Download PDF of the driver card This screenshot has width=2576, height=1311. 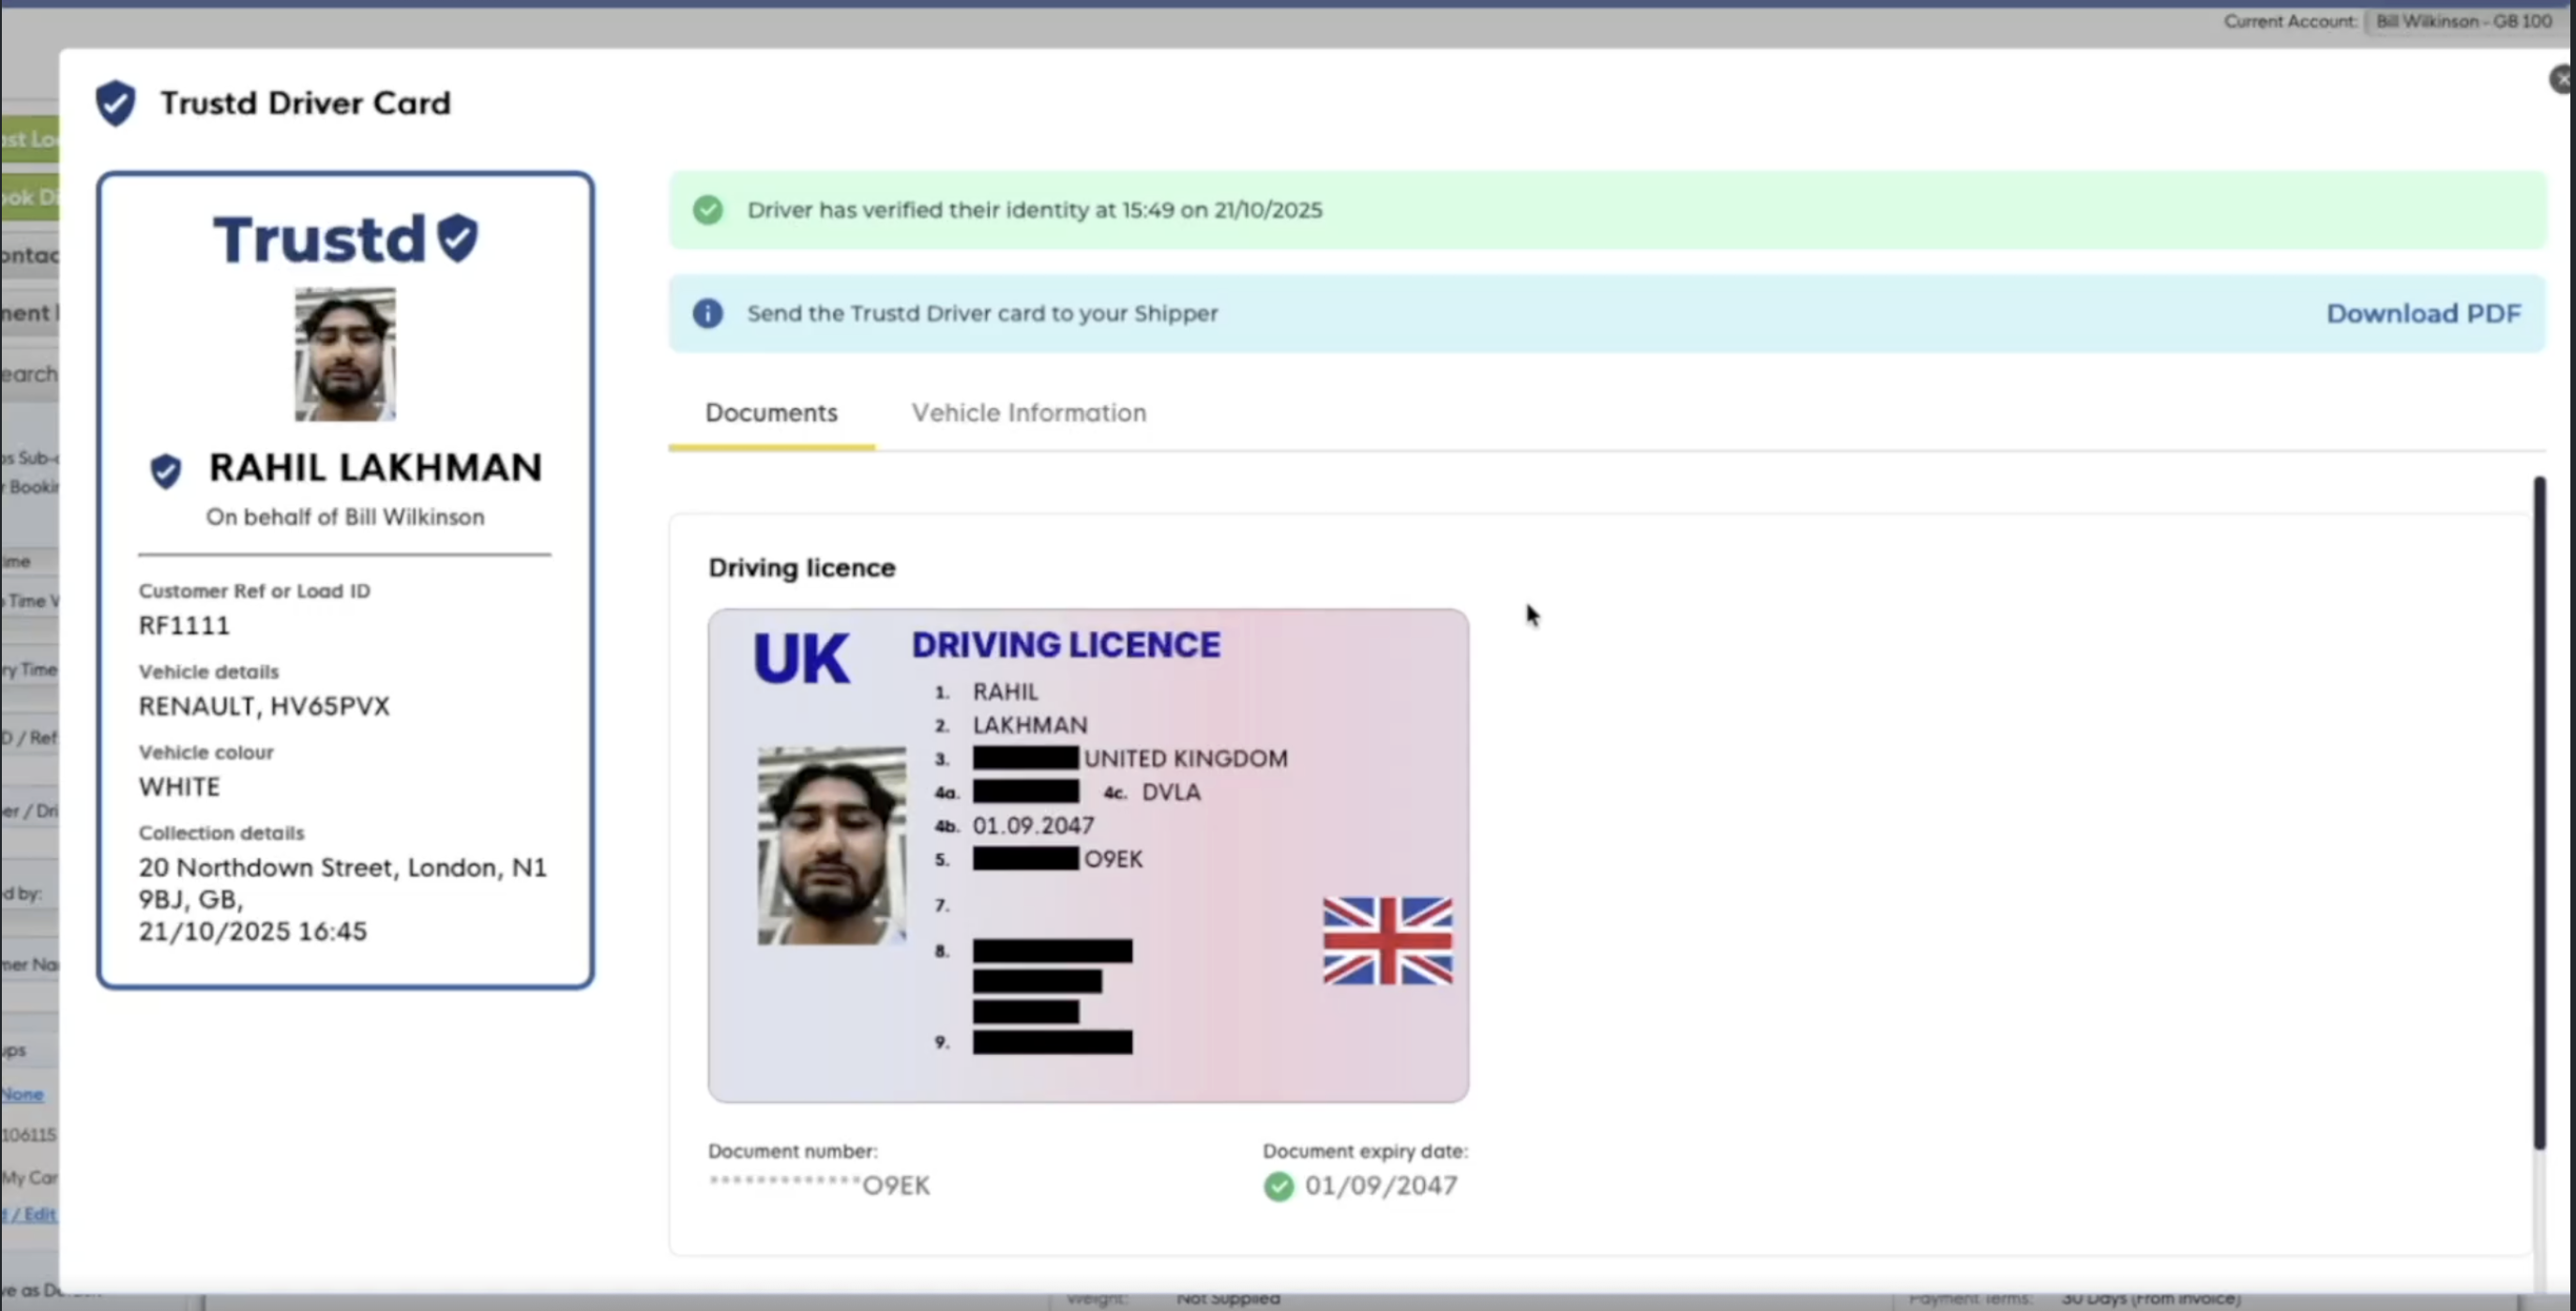point(2423,313)
